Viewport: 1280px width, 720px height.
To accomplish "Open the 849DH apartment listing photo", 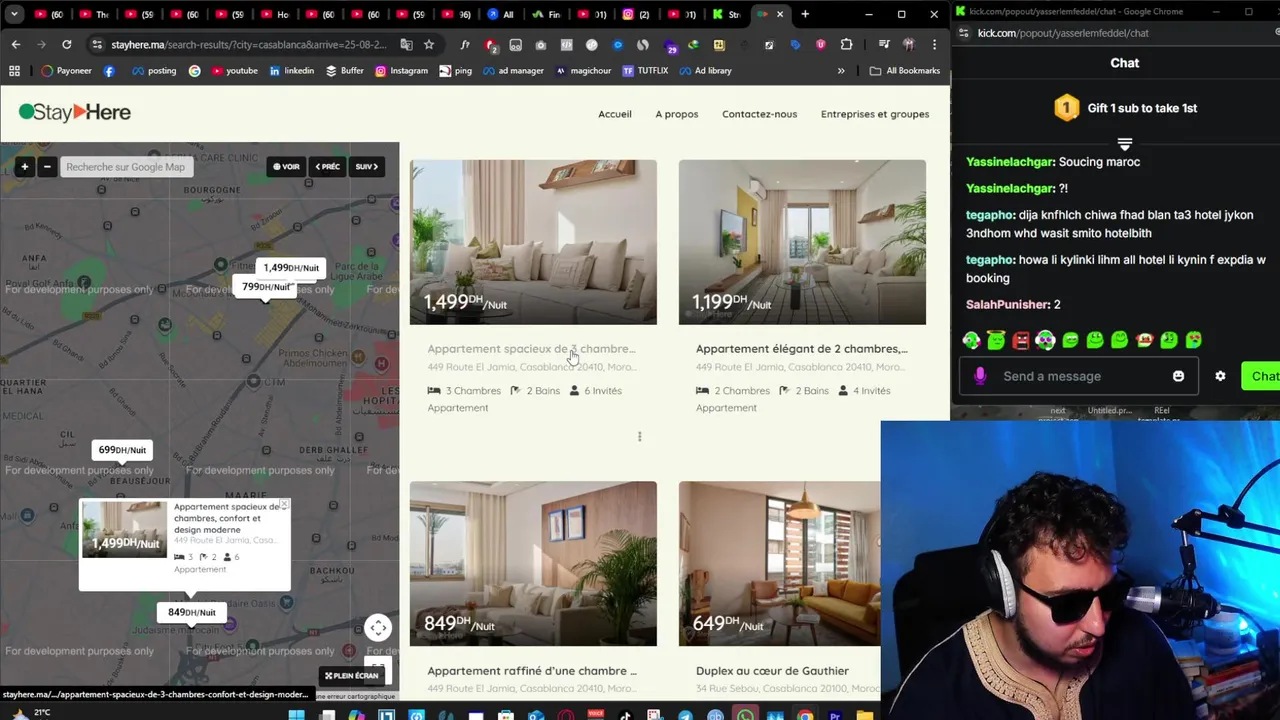I will 533,564.
